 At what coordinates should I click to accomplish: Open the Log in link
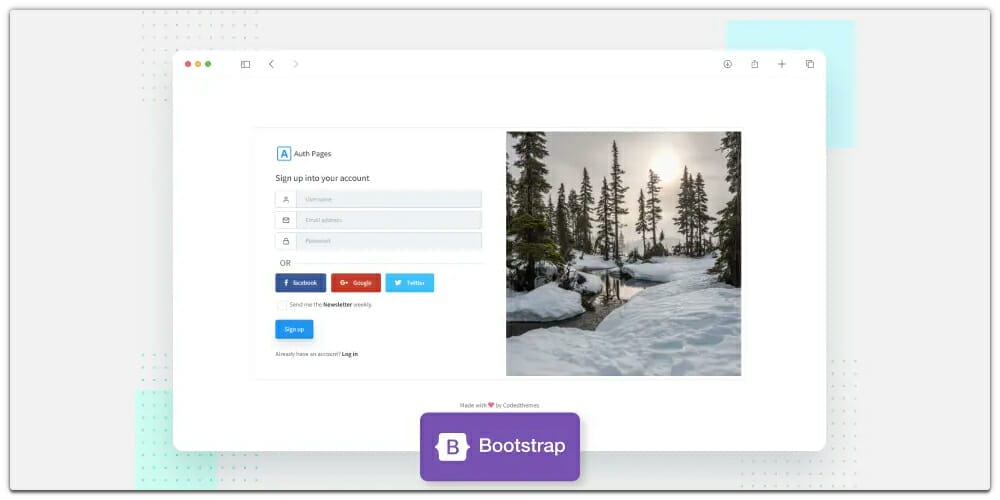point(350,354)
